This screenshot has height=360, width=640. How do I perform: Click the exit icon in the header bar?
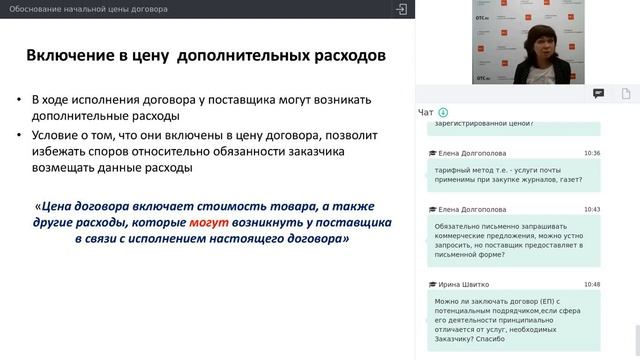(x=402, y=9)
